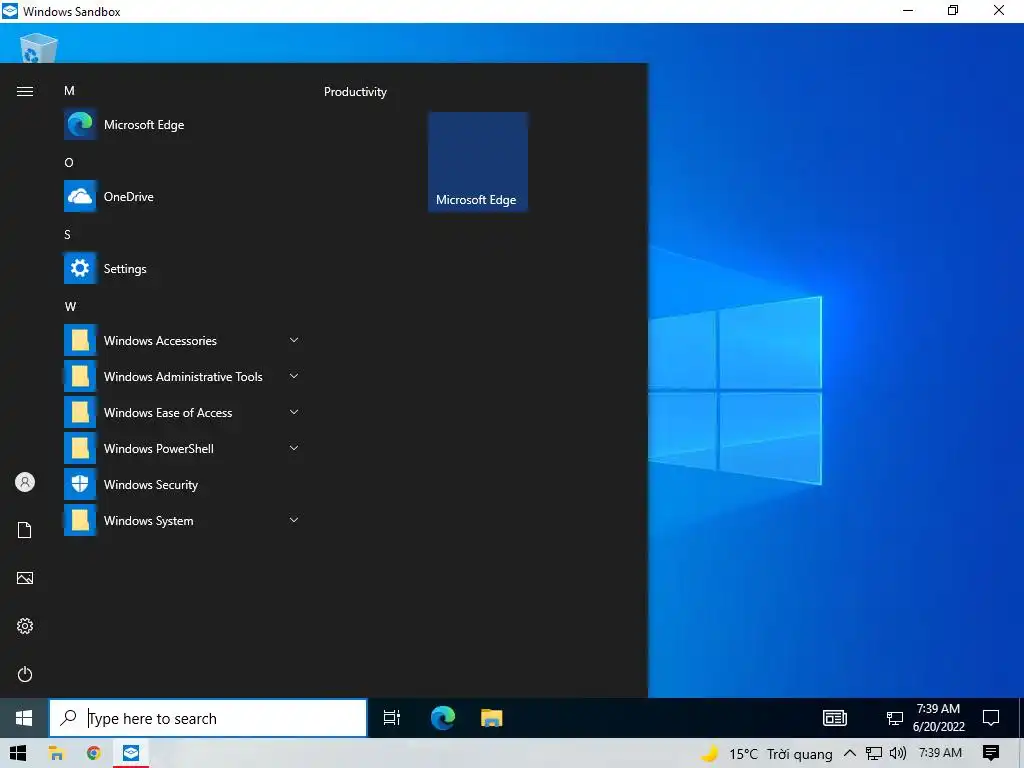
Task: Restore down the Windows Sandbox window
Action: click(x=953, y=10)
